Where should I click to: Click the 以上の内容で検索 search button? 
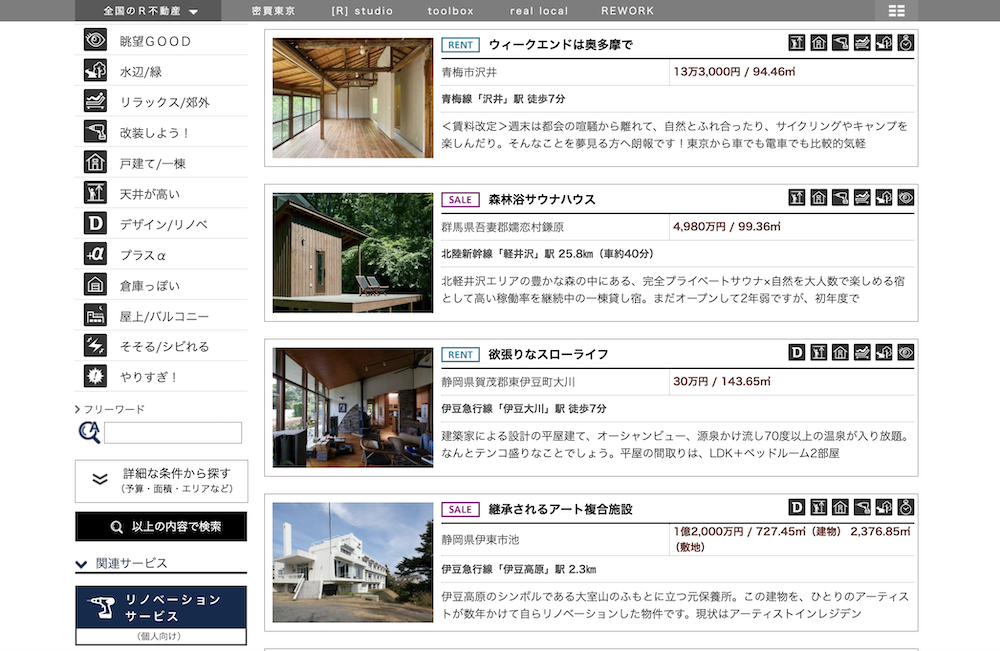click(161, 527)
